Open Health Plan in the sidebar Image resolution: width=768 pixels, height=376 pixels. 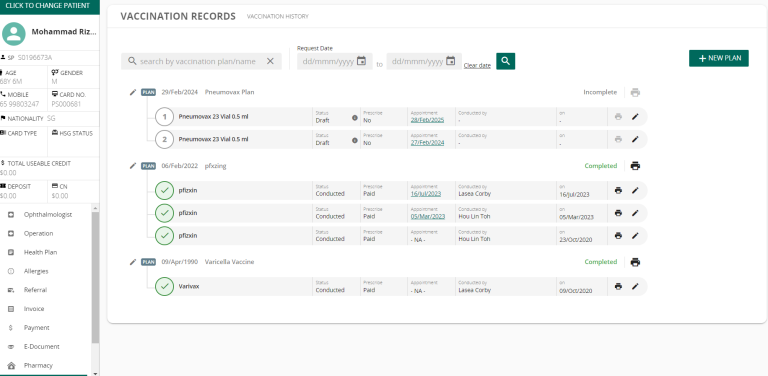pos(40,252)
